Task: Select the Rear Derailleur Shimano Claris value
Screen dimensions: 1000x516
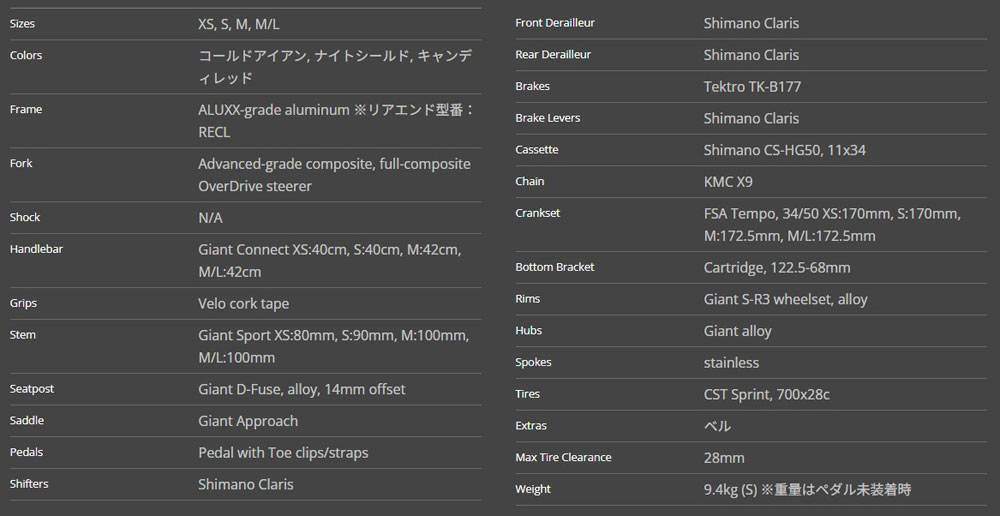Action: tap(751, 55)
